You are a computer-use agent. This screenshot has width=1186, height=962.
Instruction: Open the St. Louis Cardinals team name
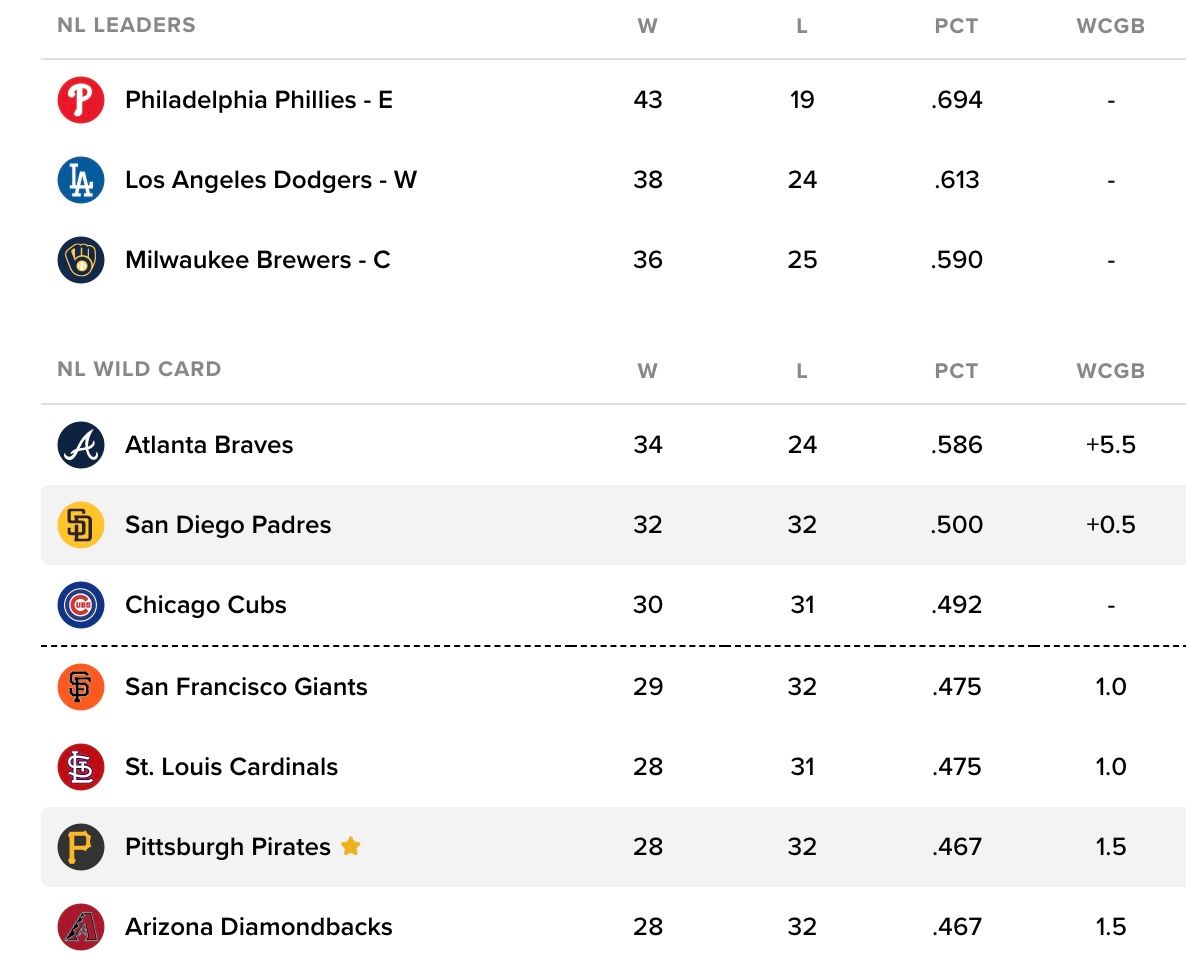pyautogui.click(x=231, y=767)
